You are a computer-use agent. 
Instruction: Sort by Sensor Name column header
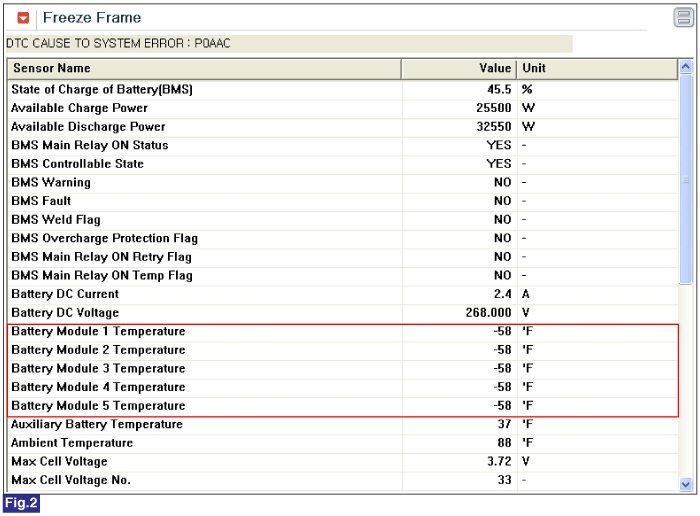tap(204, 68)
